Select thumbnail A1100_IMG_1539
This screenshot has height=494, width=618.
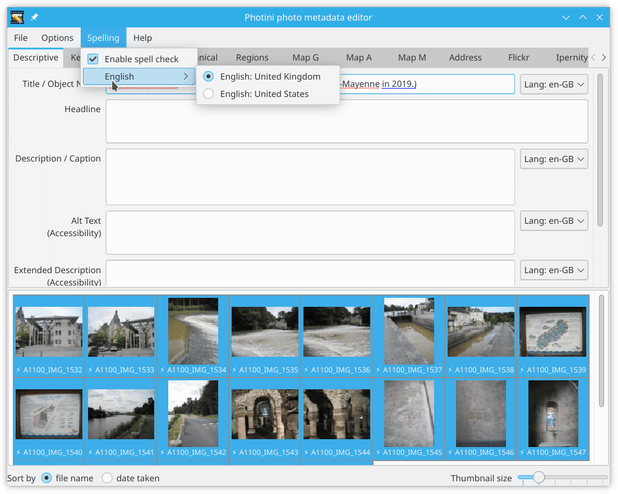(553, 336)
